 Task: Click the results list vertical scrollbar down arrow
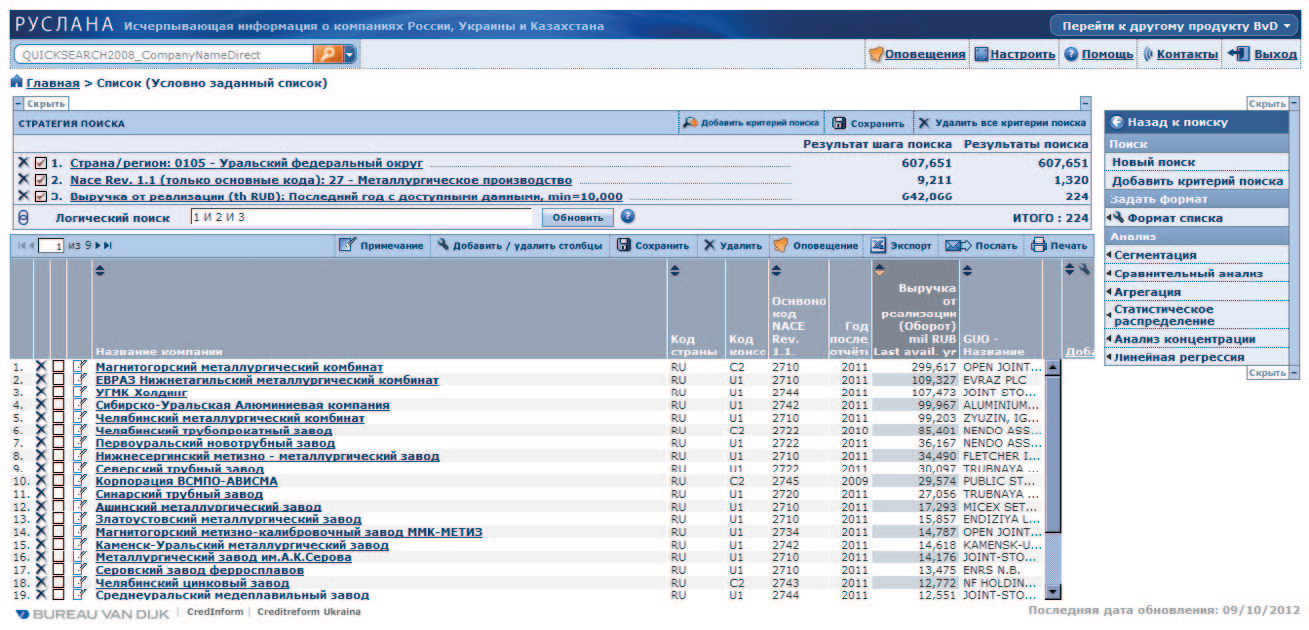coord(1051,590)
